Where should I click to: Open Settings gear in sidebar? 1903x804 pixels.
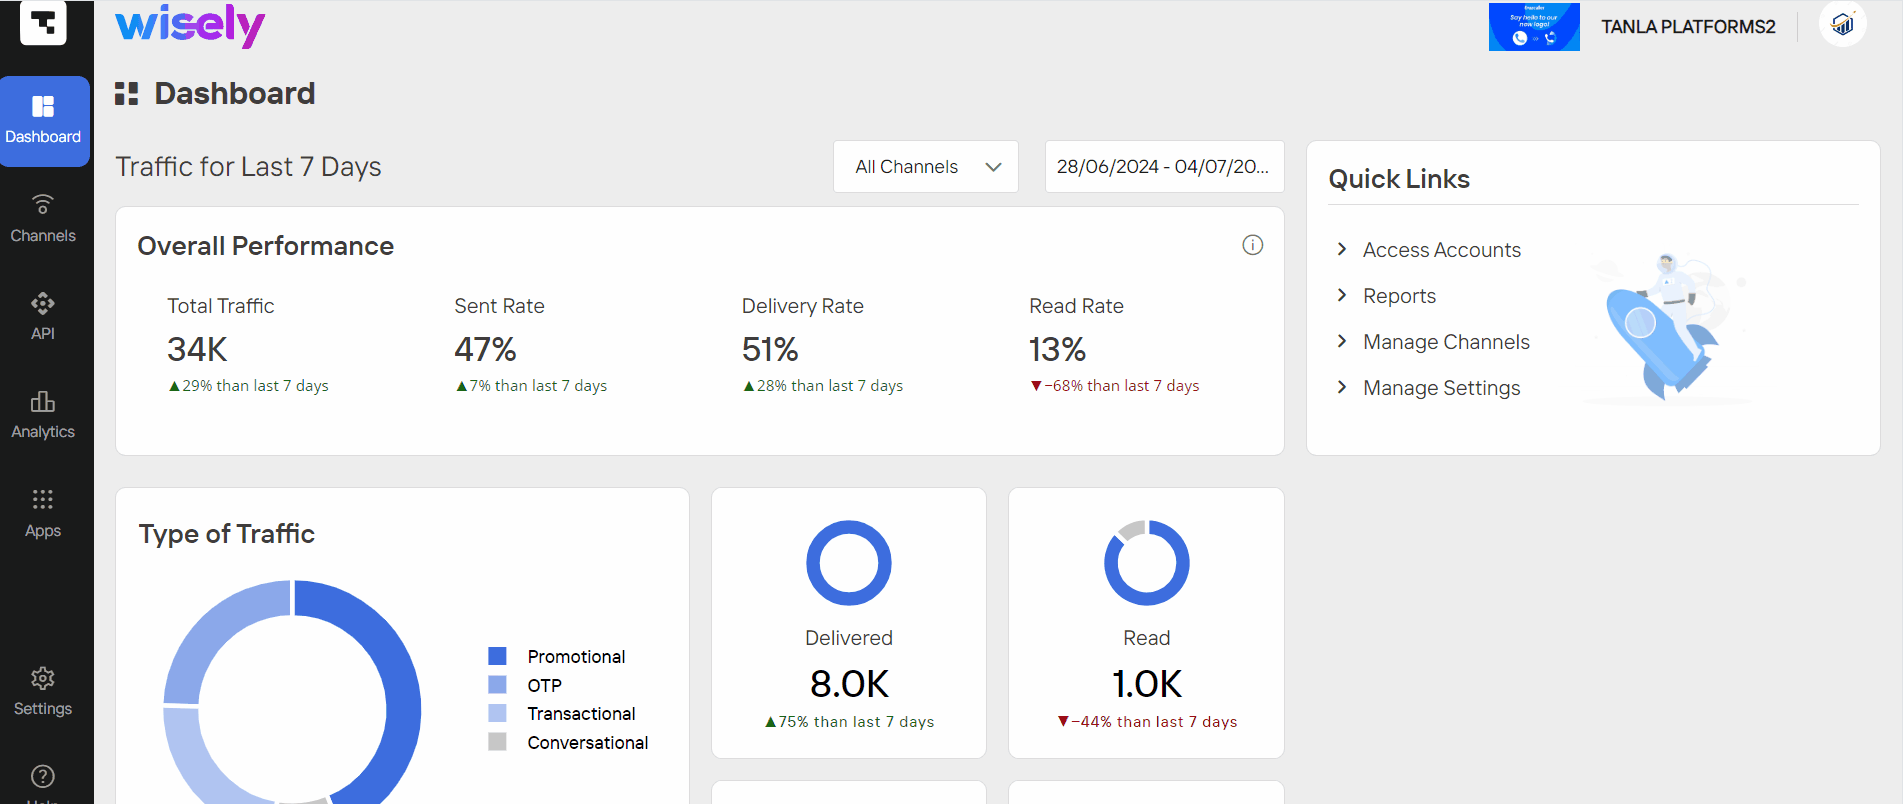(x=43, y=678)
